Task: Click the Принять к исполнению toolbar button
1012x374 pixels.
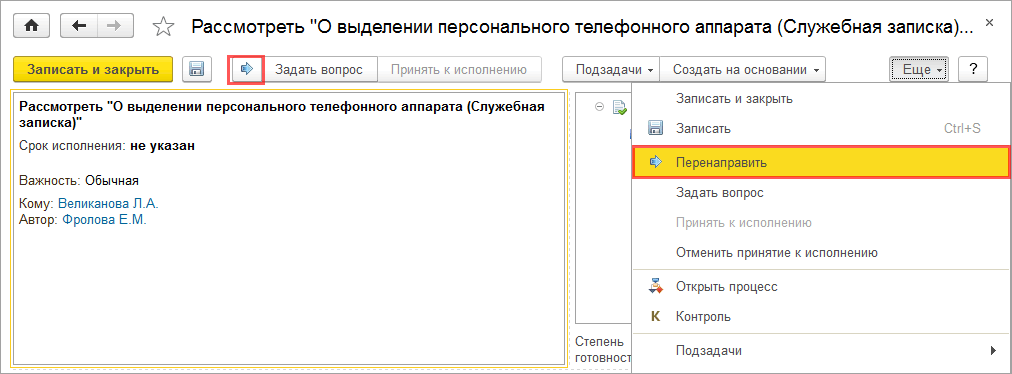Action: [x=459, y=69]
